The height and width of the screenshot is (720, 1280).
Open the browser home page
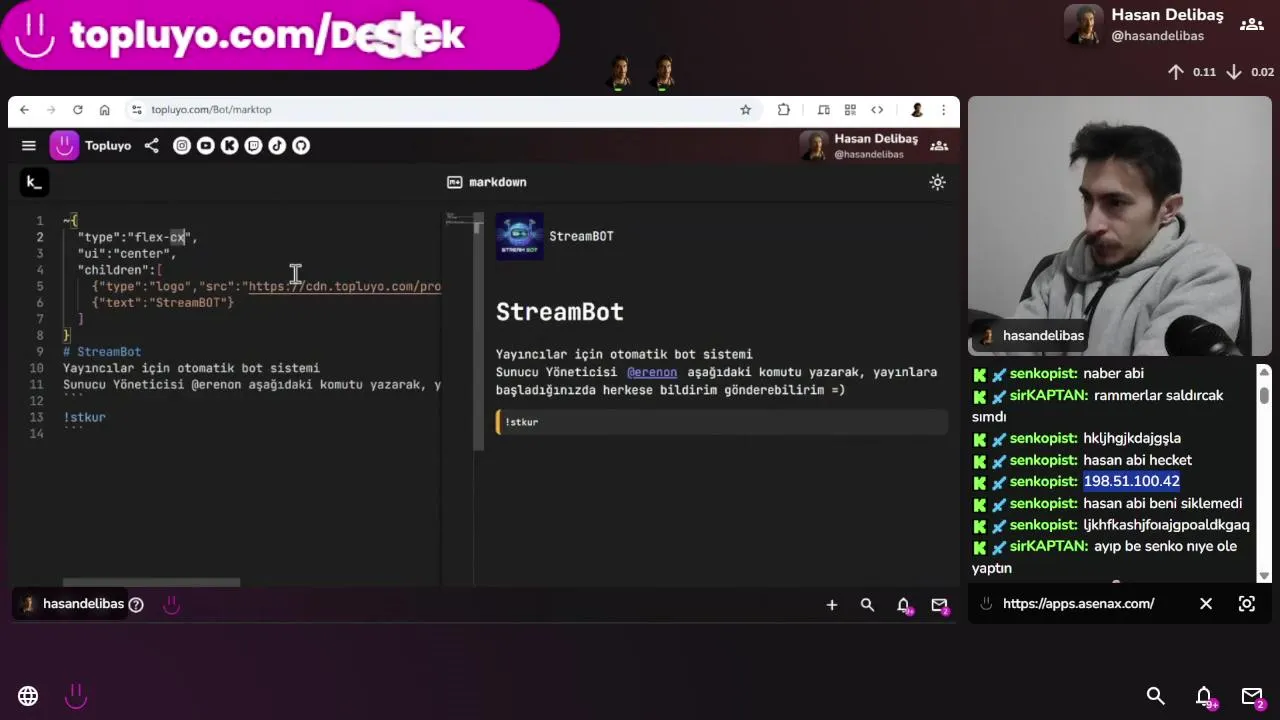coord(104,110)
